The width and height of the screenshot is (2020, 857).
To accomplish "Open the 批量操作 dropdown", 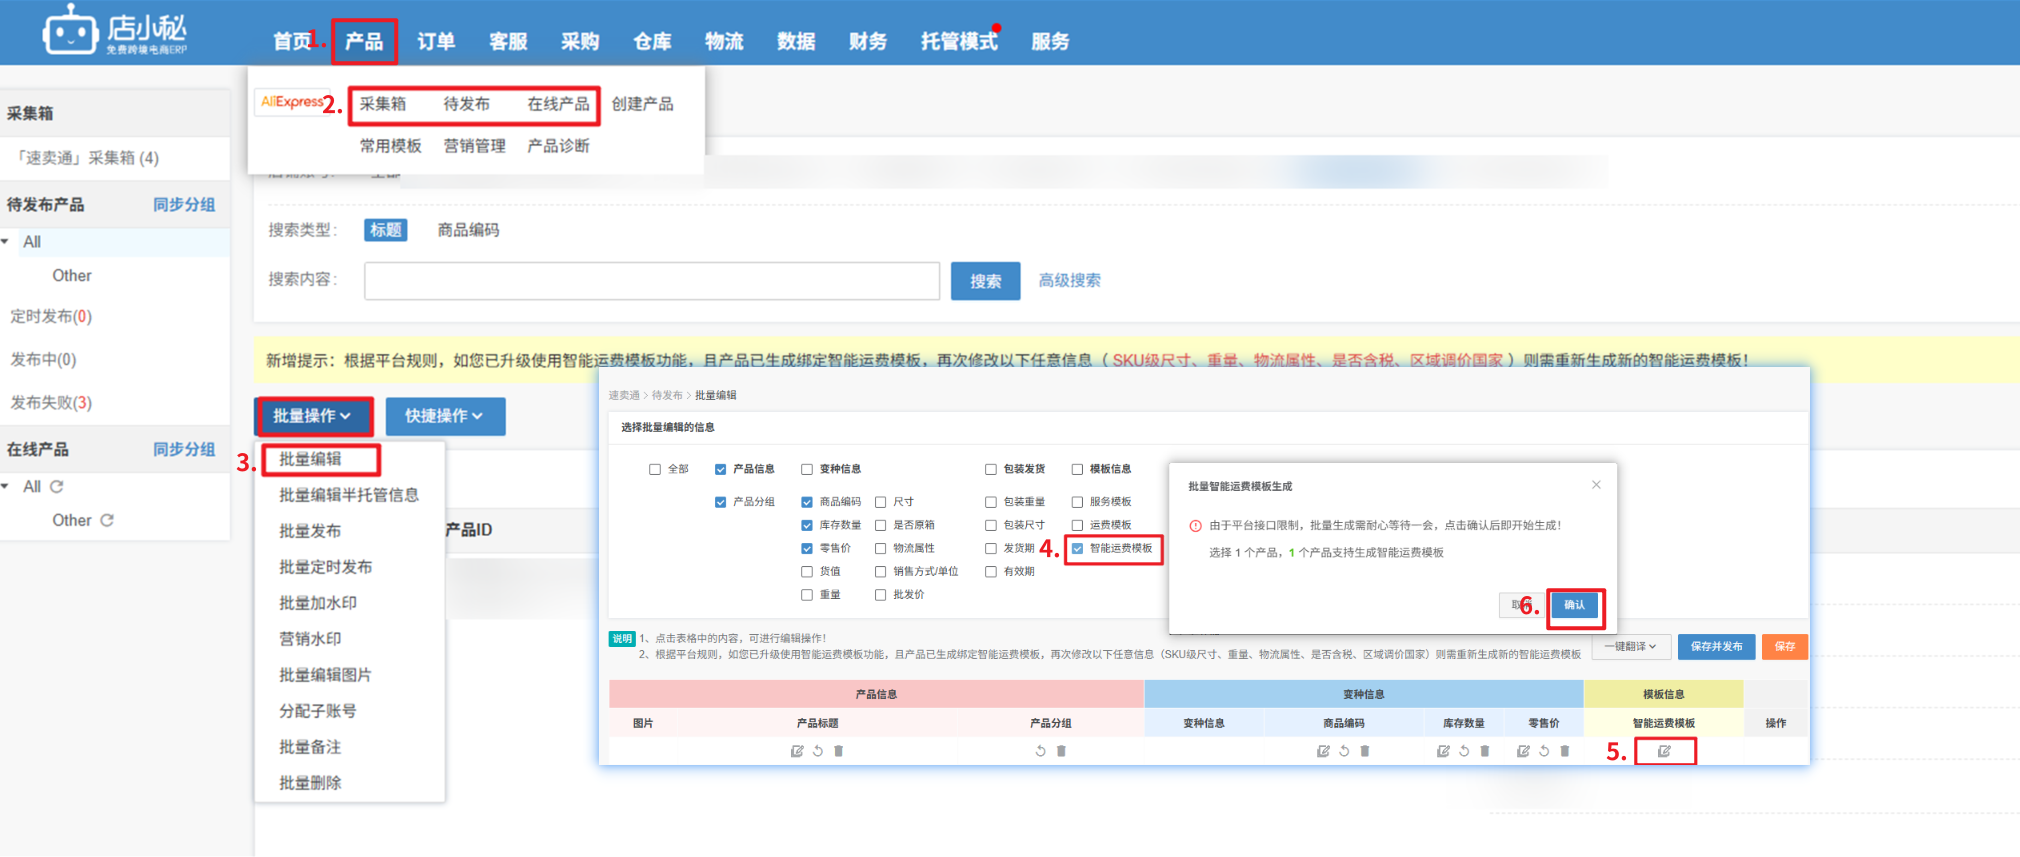I will 313,416.
